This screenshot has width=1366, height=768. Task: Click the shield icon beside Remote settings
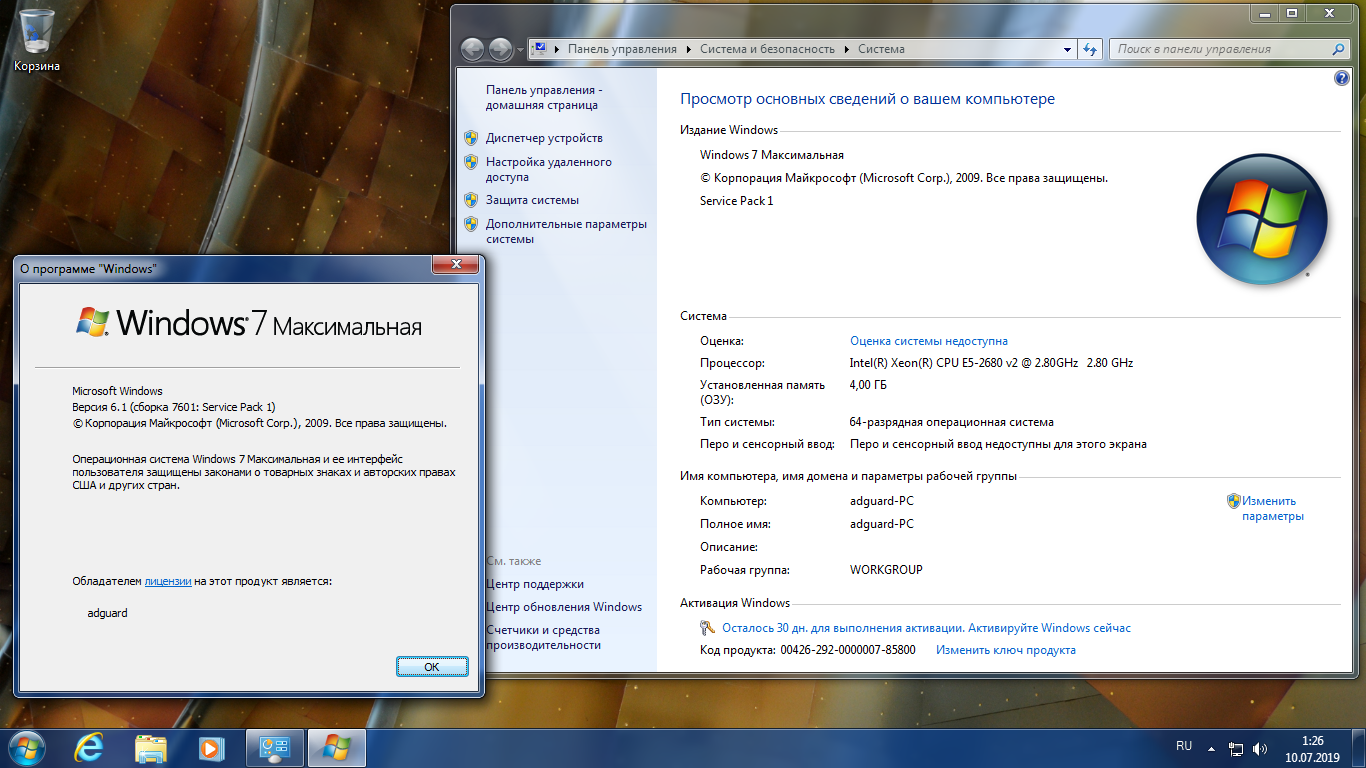point(471,162)
